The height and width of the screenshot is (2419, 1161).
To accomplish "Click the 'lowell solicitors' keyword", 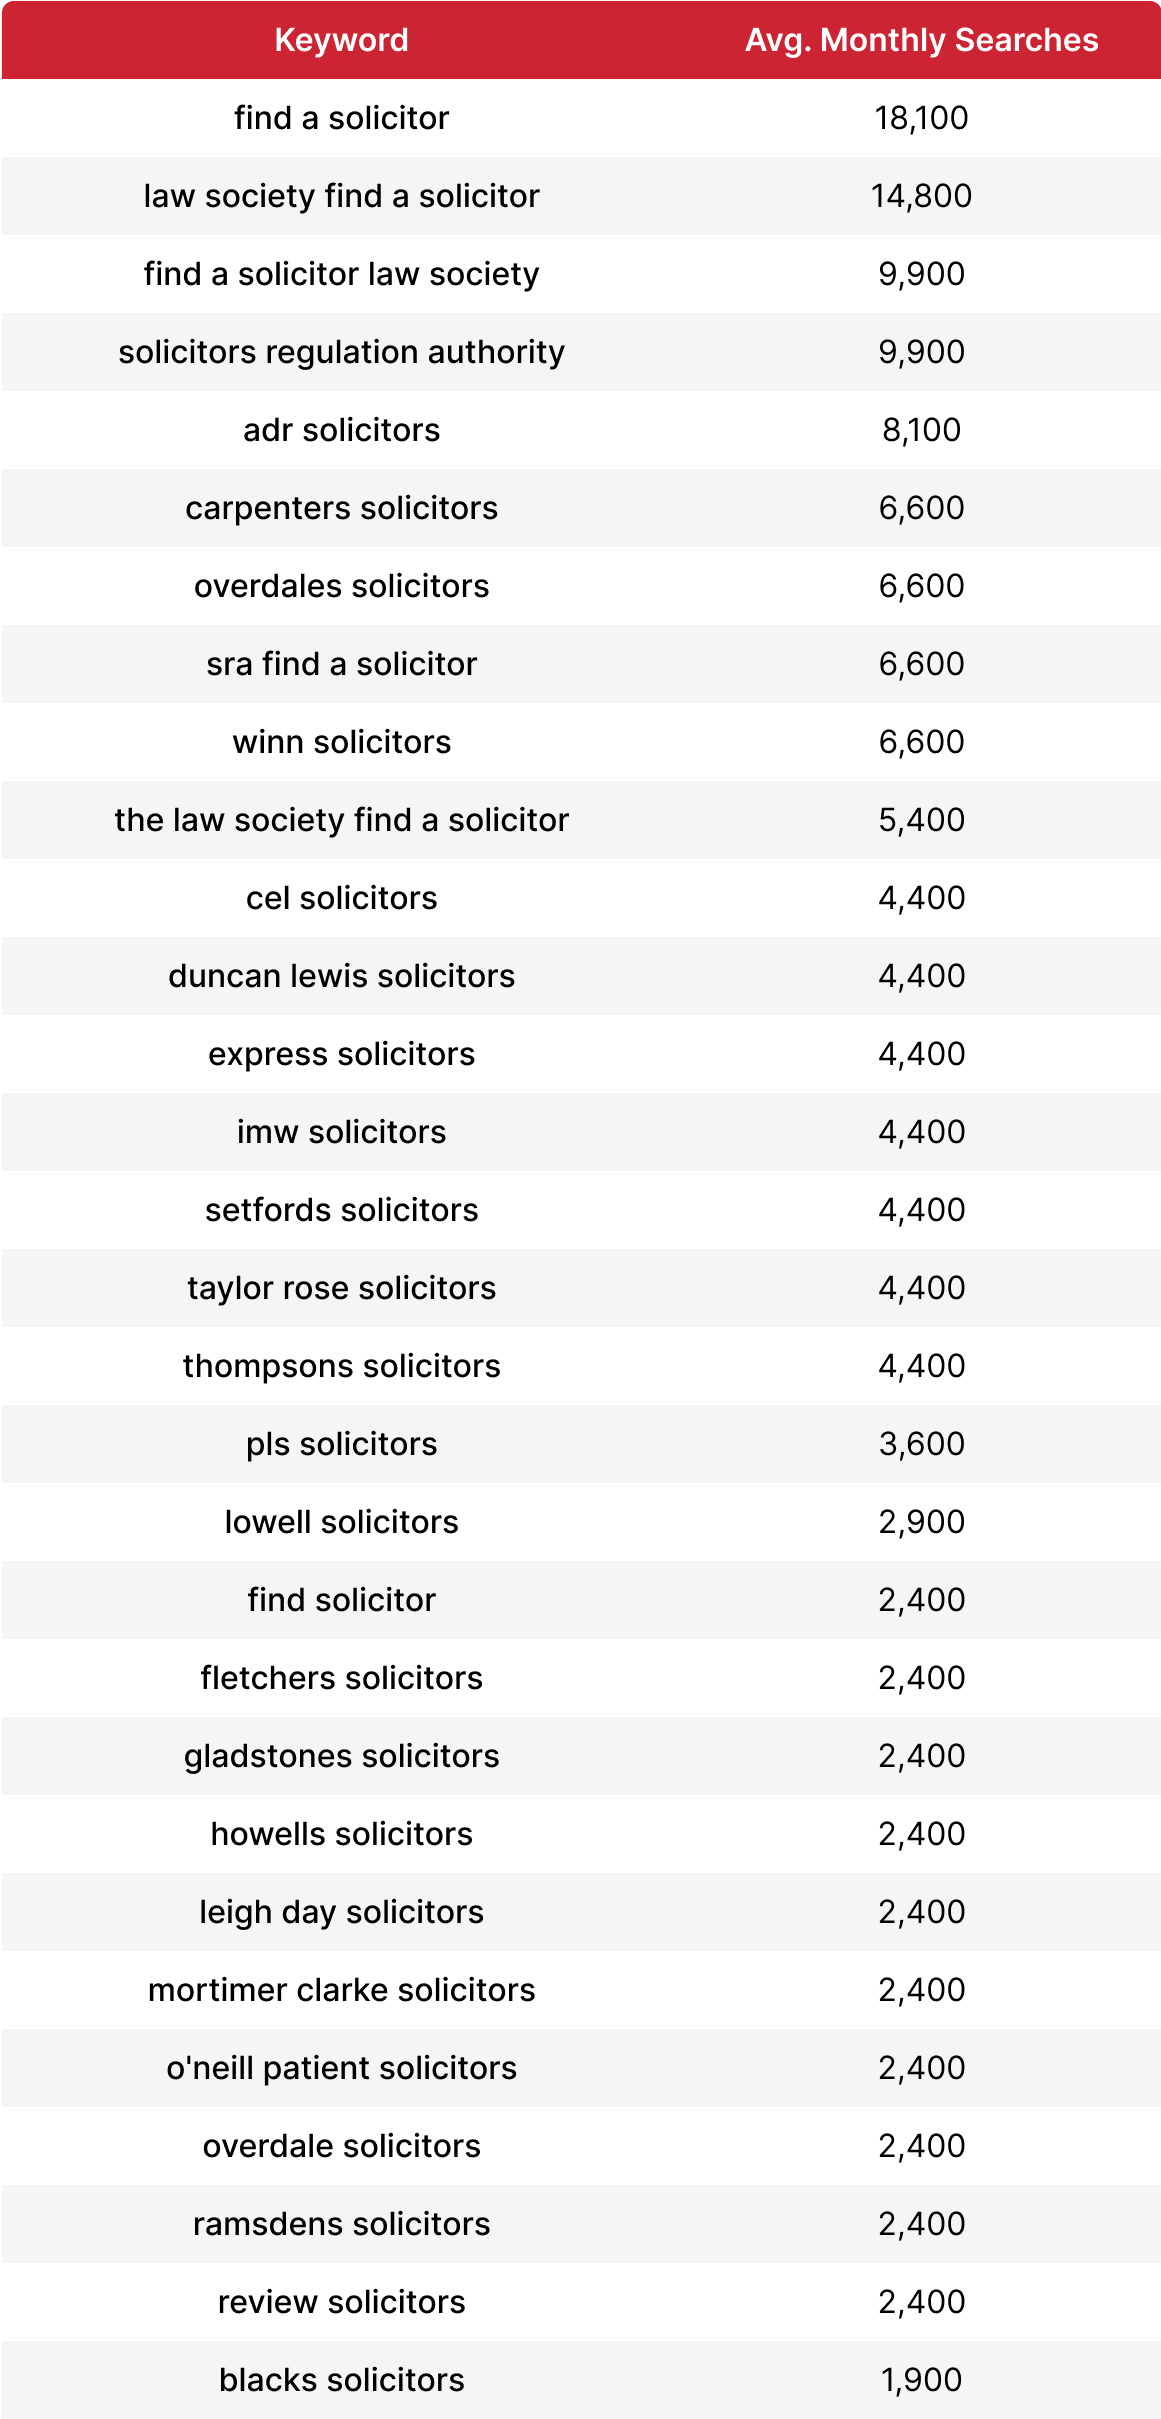I will 341,1522.
